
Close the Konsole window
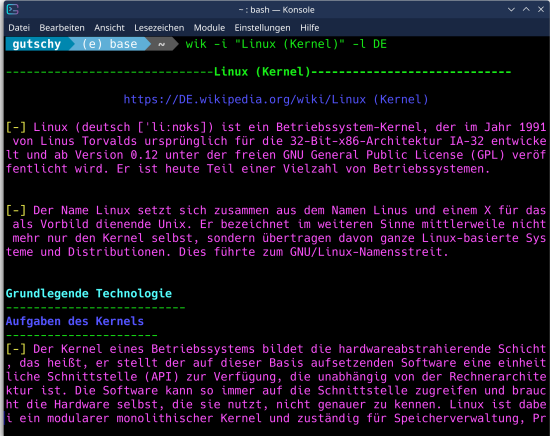click(541, 9)
